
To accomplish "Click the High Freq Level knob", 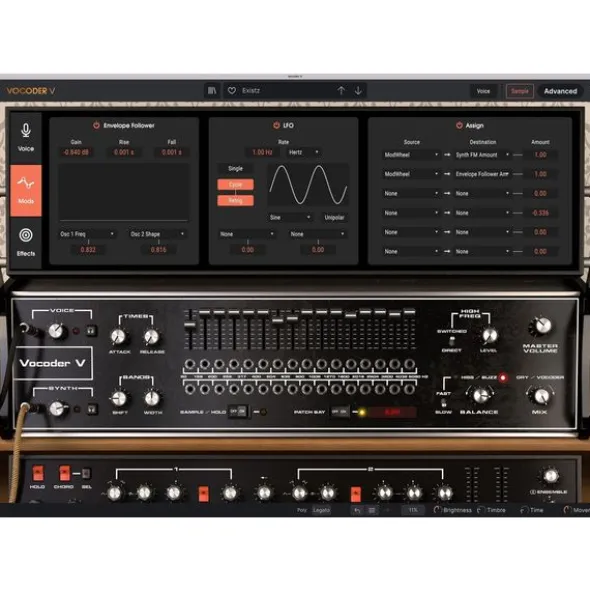I will click(489, 335).
